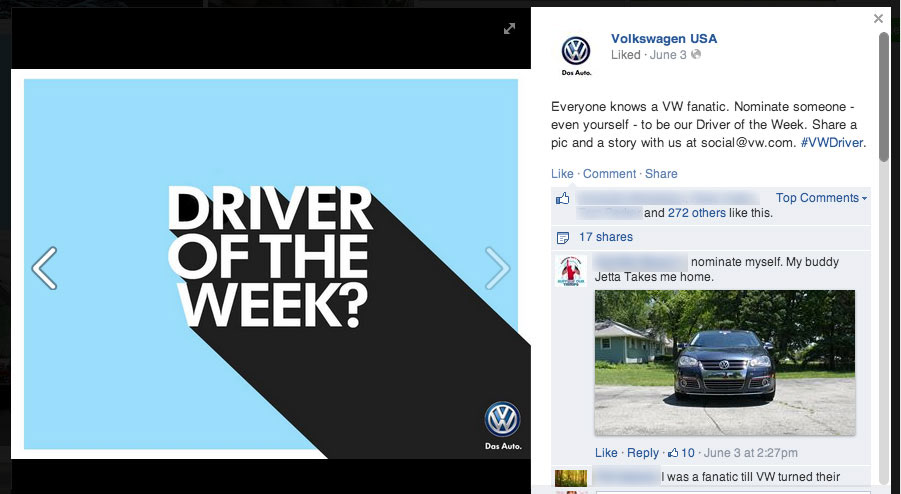Open the 17 shares link
This screenshot has width=901, height=494.
pos(606,237)
